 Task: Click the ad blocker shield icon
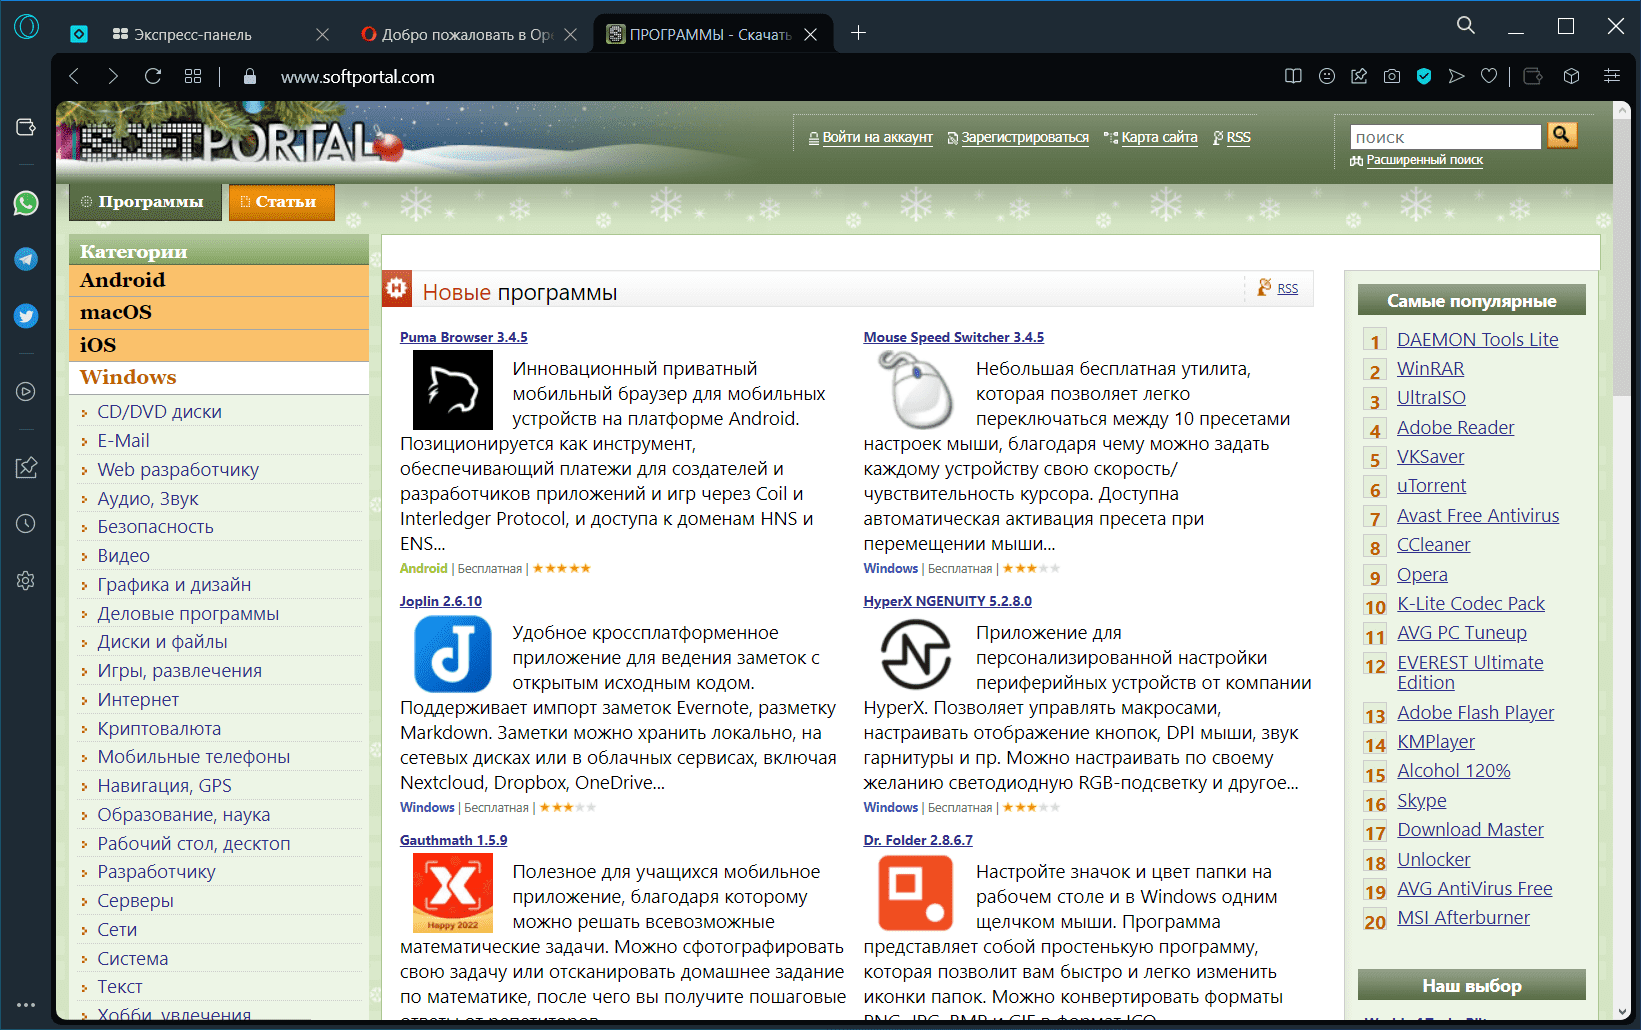pos(1424,76)
